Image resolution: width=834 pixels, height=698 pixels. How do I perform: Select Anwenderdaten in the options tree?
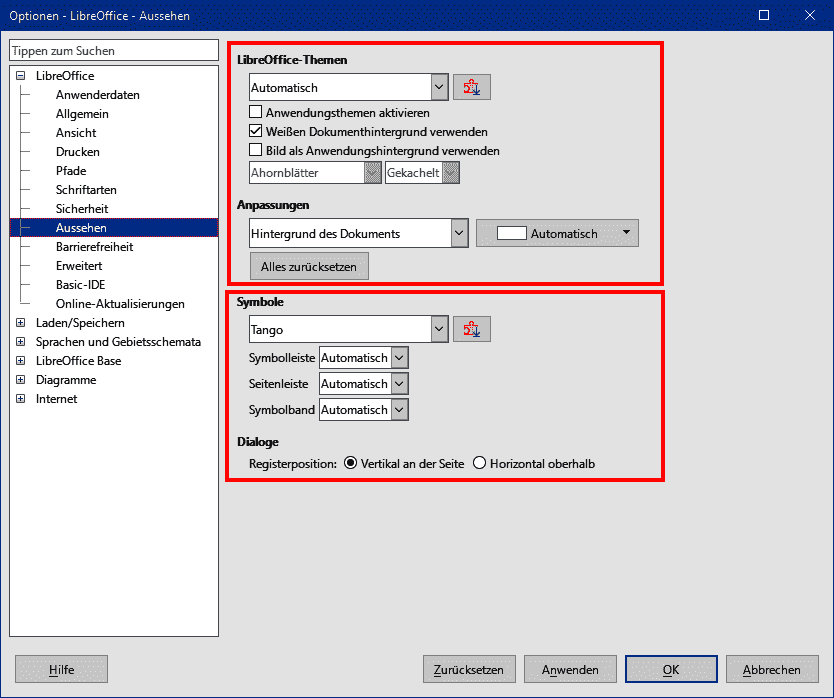98,95
